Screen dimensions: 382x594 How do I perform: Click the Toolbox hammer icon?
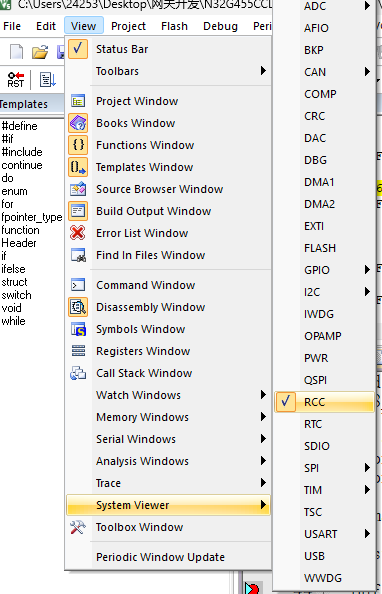(x=78, y=527)
